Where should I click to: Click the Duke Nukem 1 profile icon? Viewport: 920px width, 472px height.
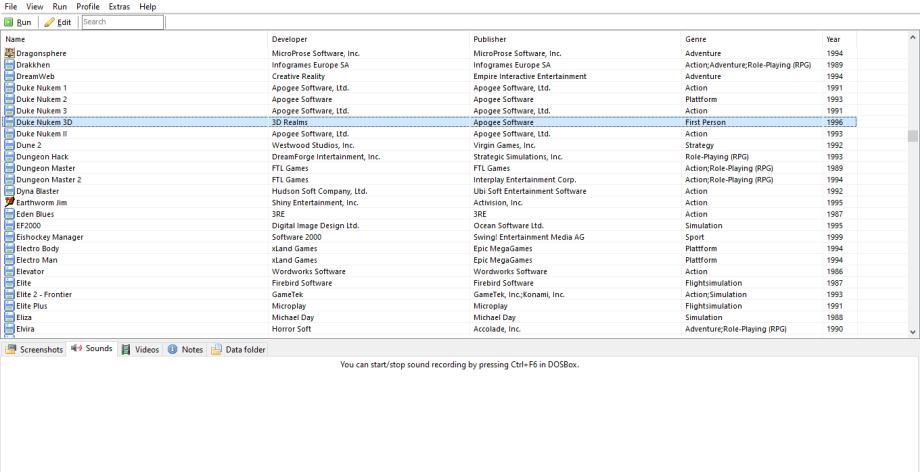pos(9,87)
